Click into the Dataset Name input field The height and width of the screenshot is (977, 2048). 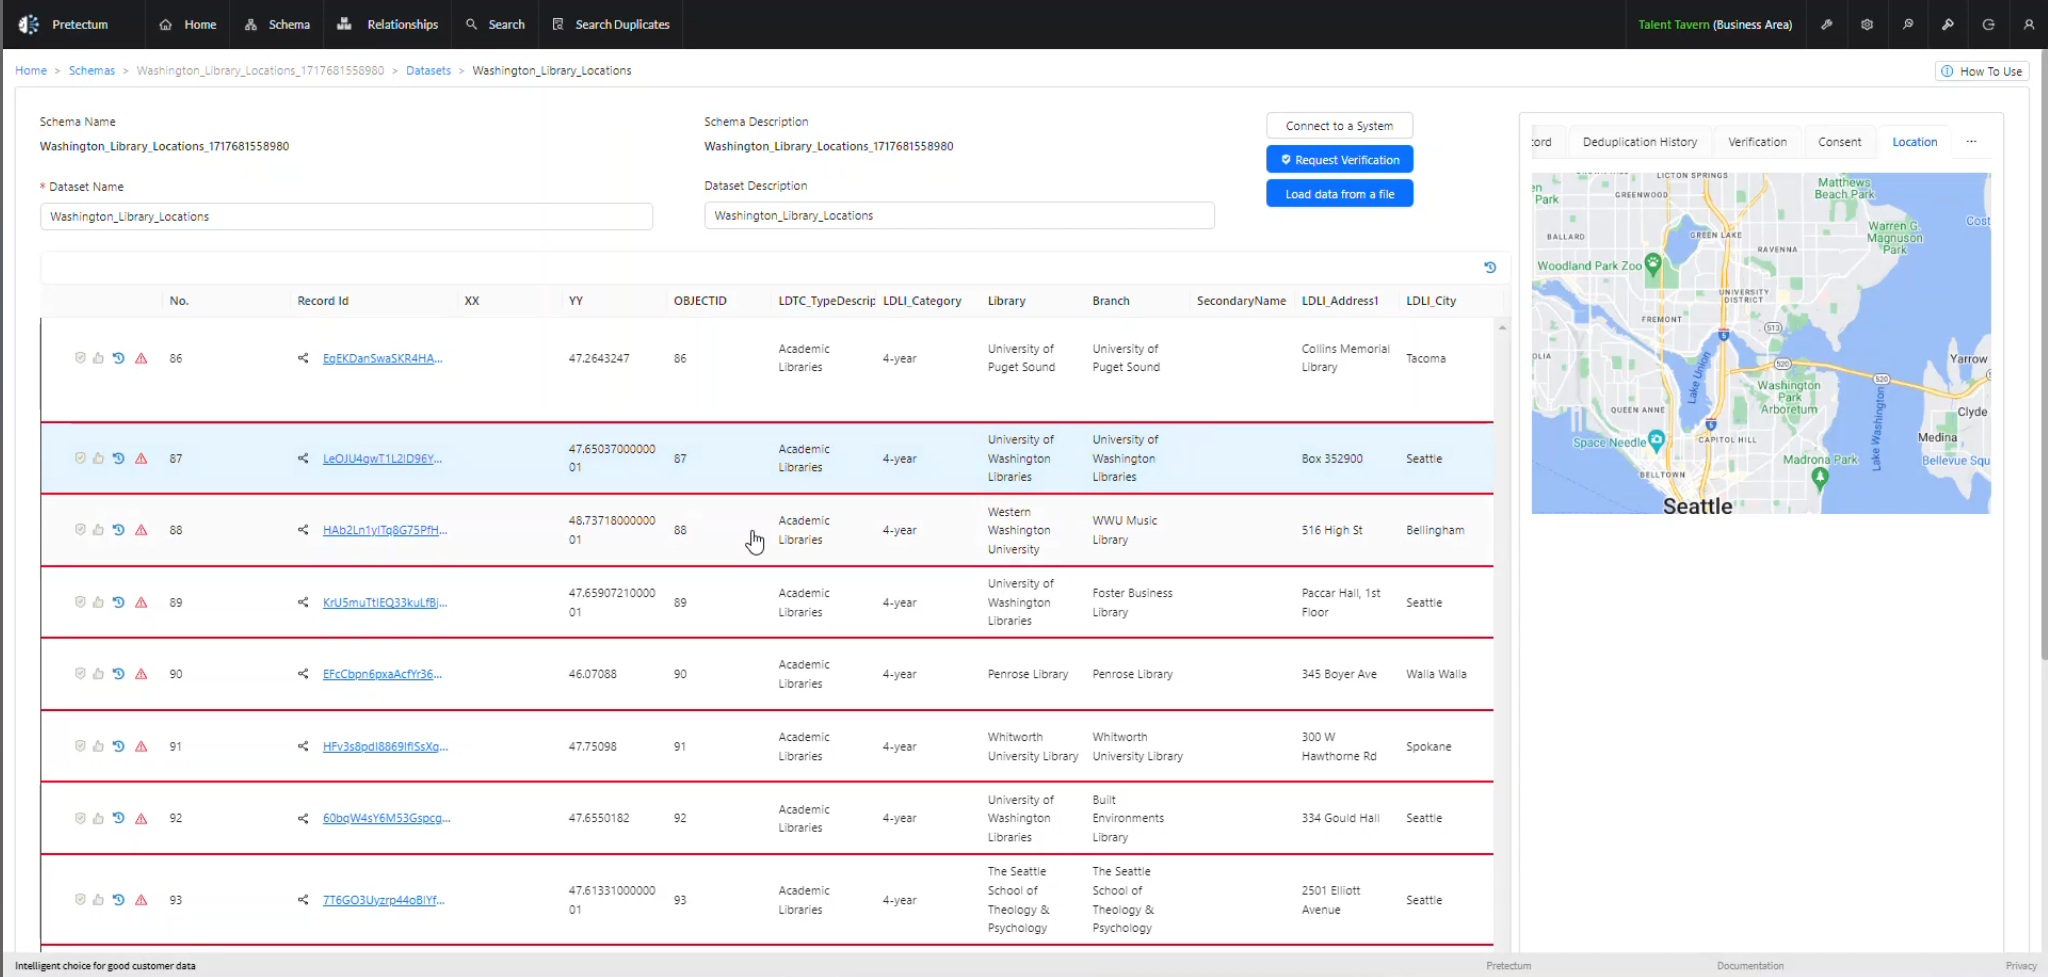(346, 216)
